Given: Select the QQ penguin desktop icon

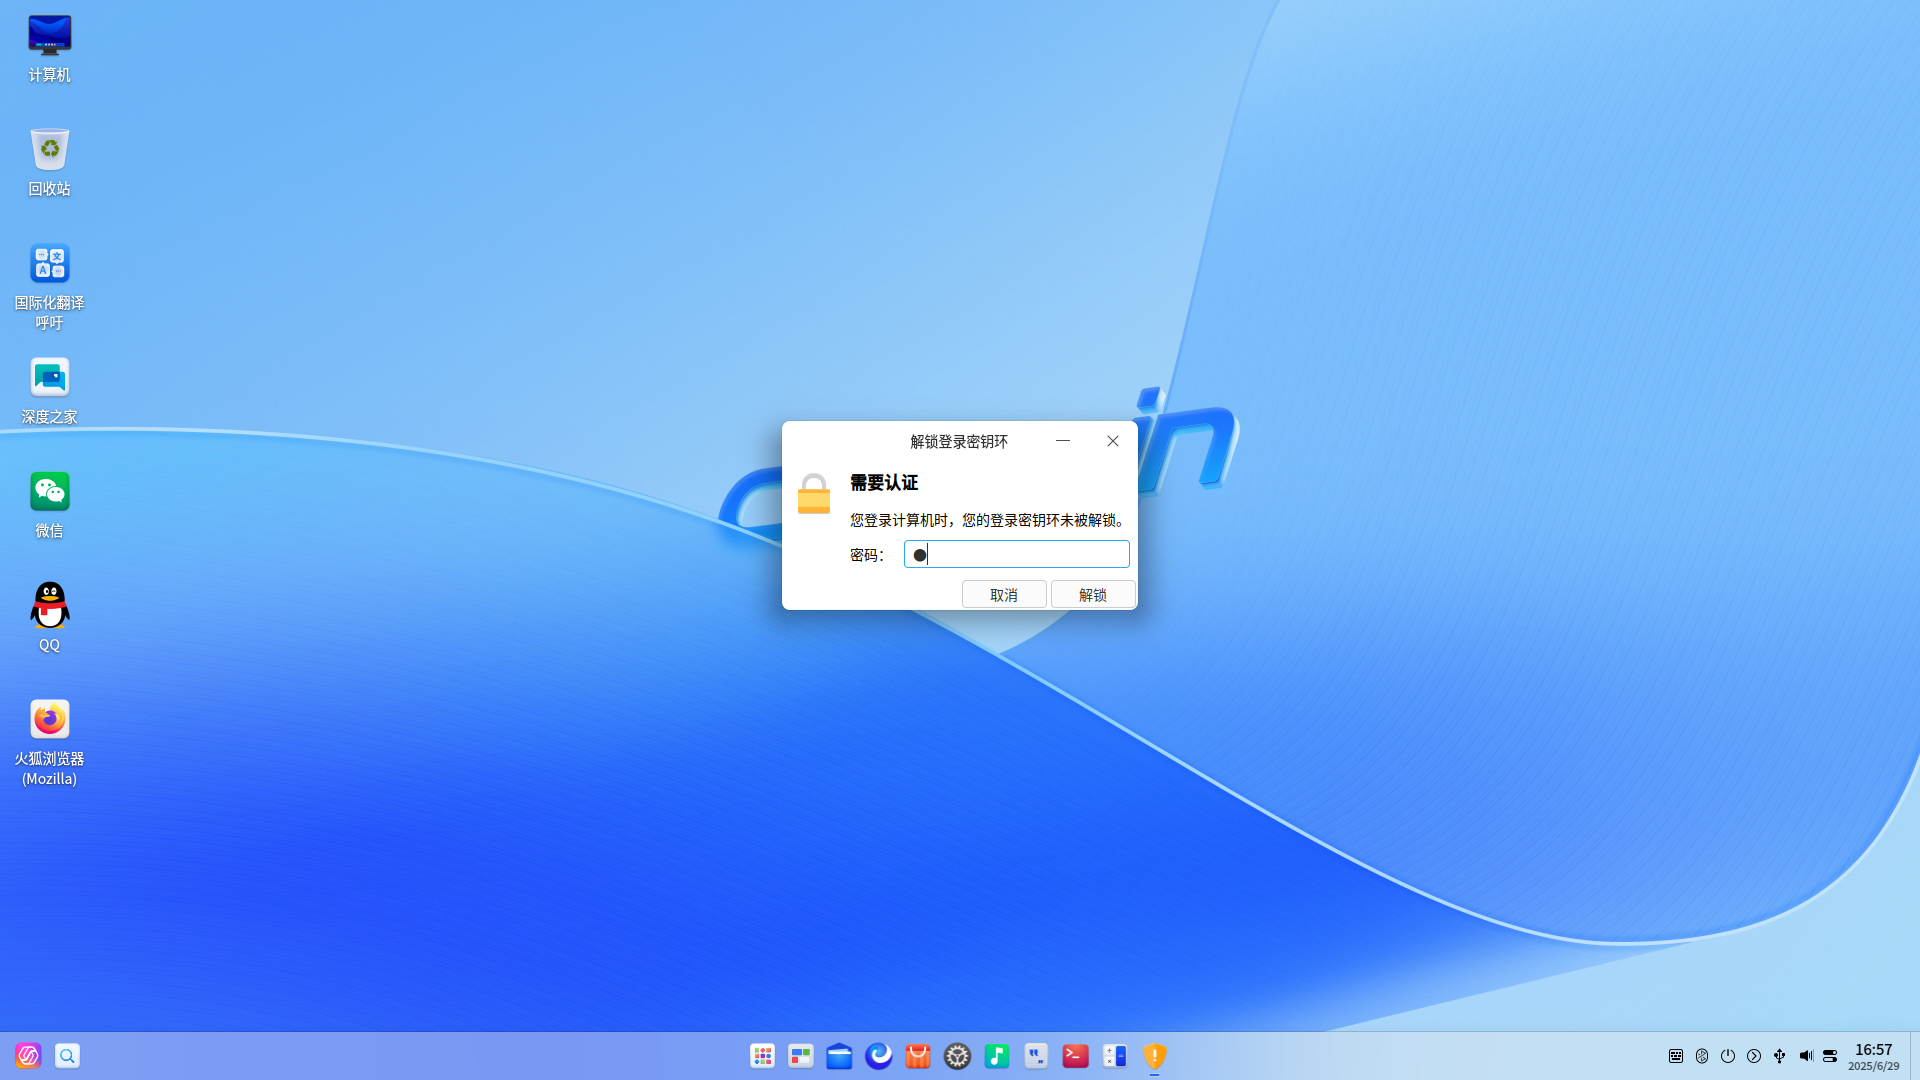Looking at the screenshot, I should [x=49, y=617].
